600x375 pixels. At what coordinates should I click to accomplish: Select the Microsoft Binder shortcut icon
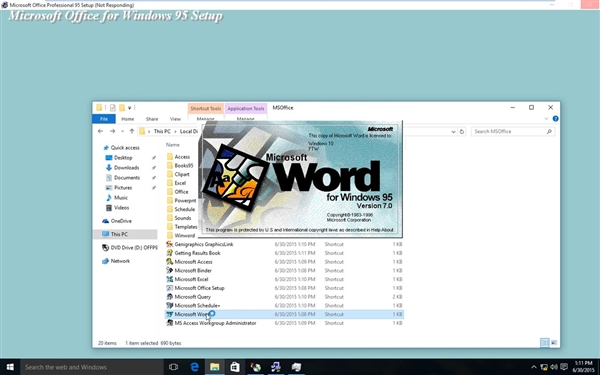170,271
